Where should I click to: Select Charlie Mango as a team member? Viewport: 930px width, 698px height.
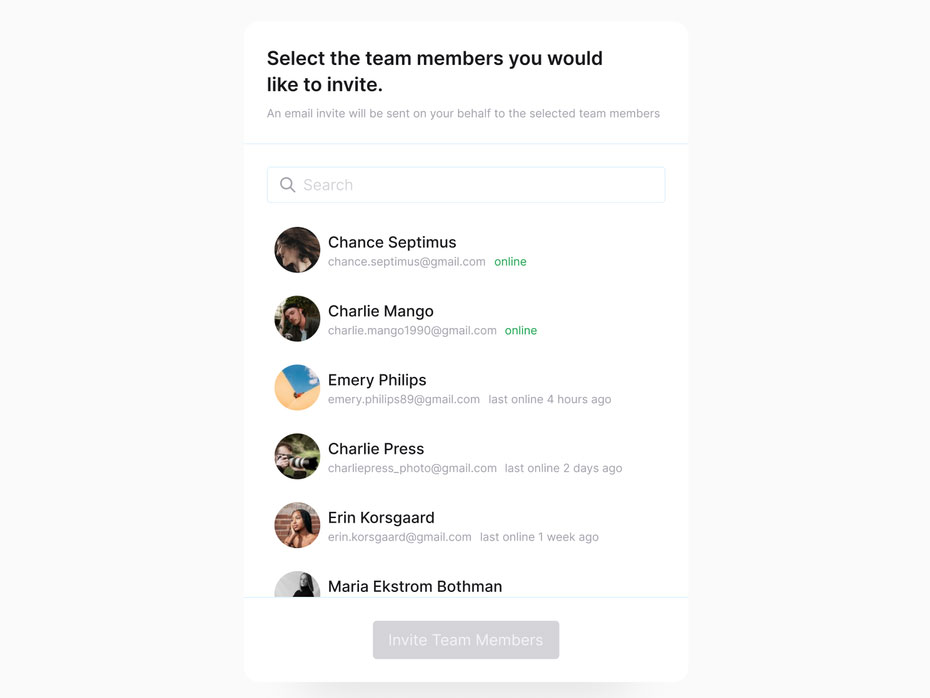[x=380, y=311]
